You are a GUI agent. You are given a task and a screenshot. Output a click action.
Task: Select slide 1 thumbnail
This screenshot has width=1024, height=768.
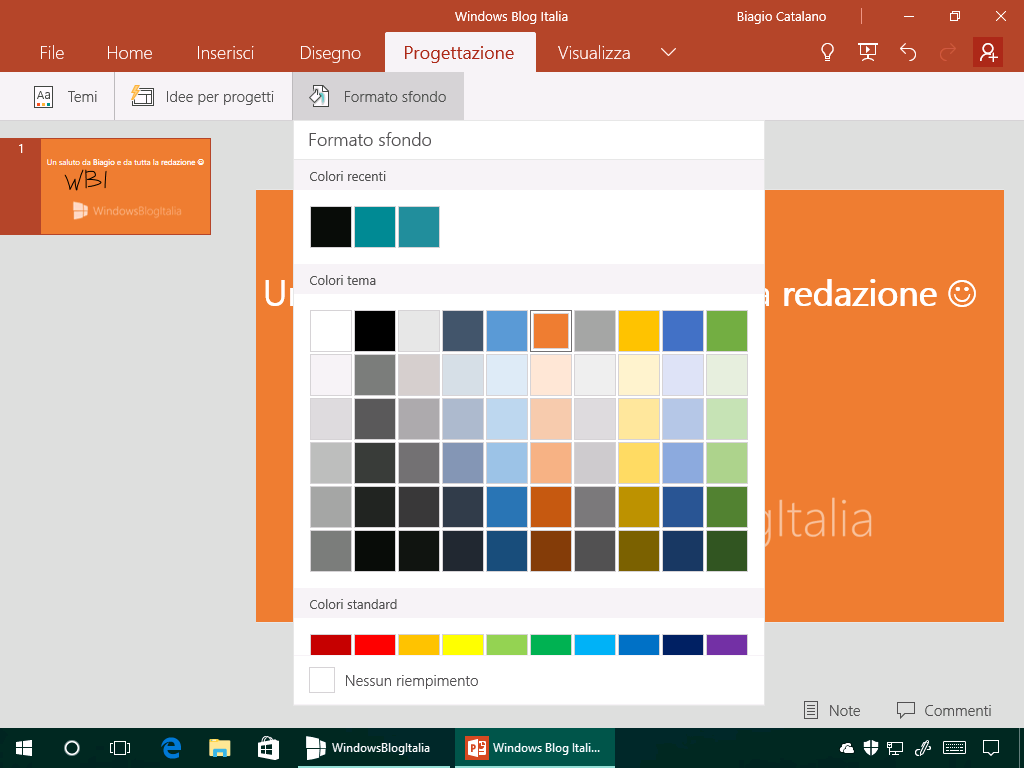coord(125,186)
